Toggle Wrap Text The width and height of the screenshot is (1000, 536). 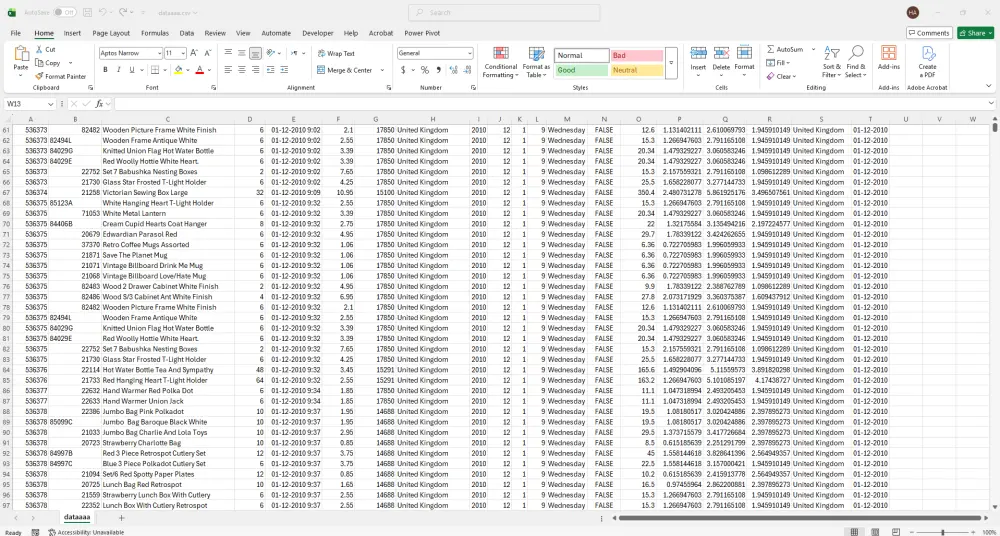[336, 54]
